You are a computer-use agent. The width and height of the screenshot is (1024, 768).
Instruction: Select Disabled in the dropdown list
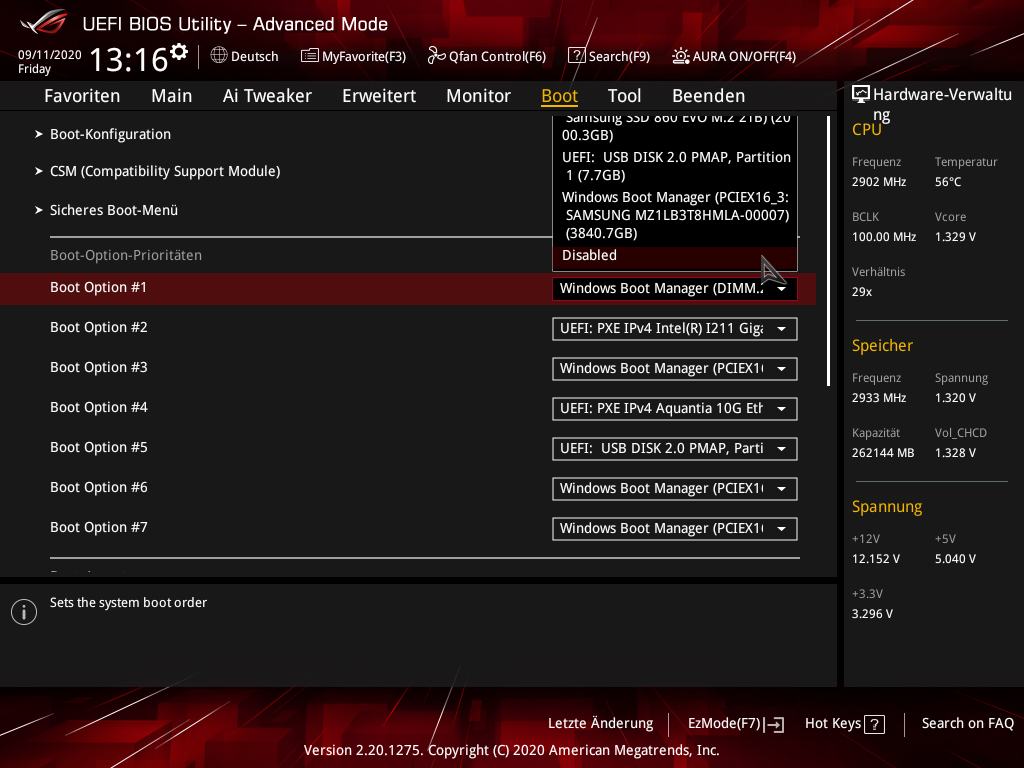coord(675,255)
